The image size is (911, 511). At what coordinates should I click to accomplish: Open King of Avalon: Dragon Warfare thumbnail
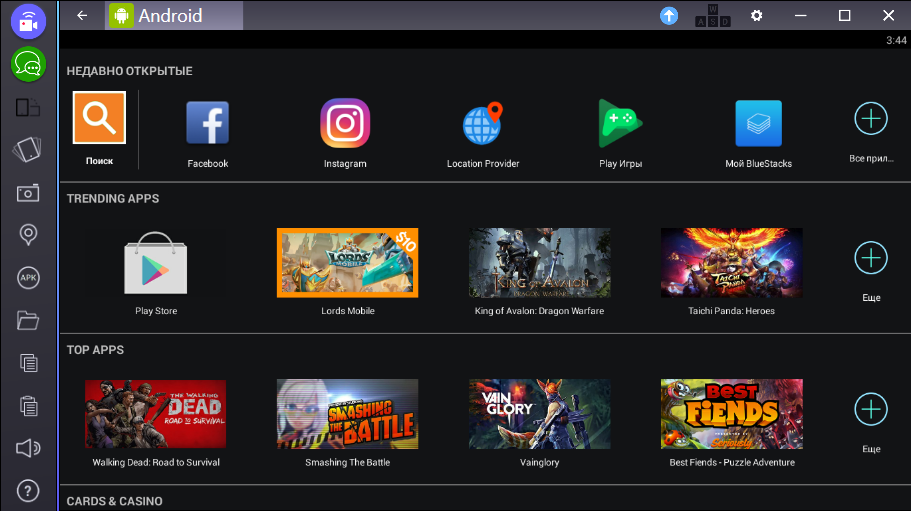pyautogui.click(x=539, y=262)
